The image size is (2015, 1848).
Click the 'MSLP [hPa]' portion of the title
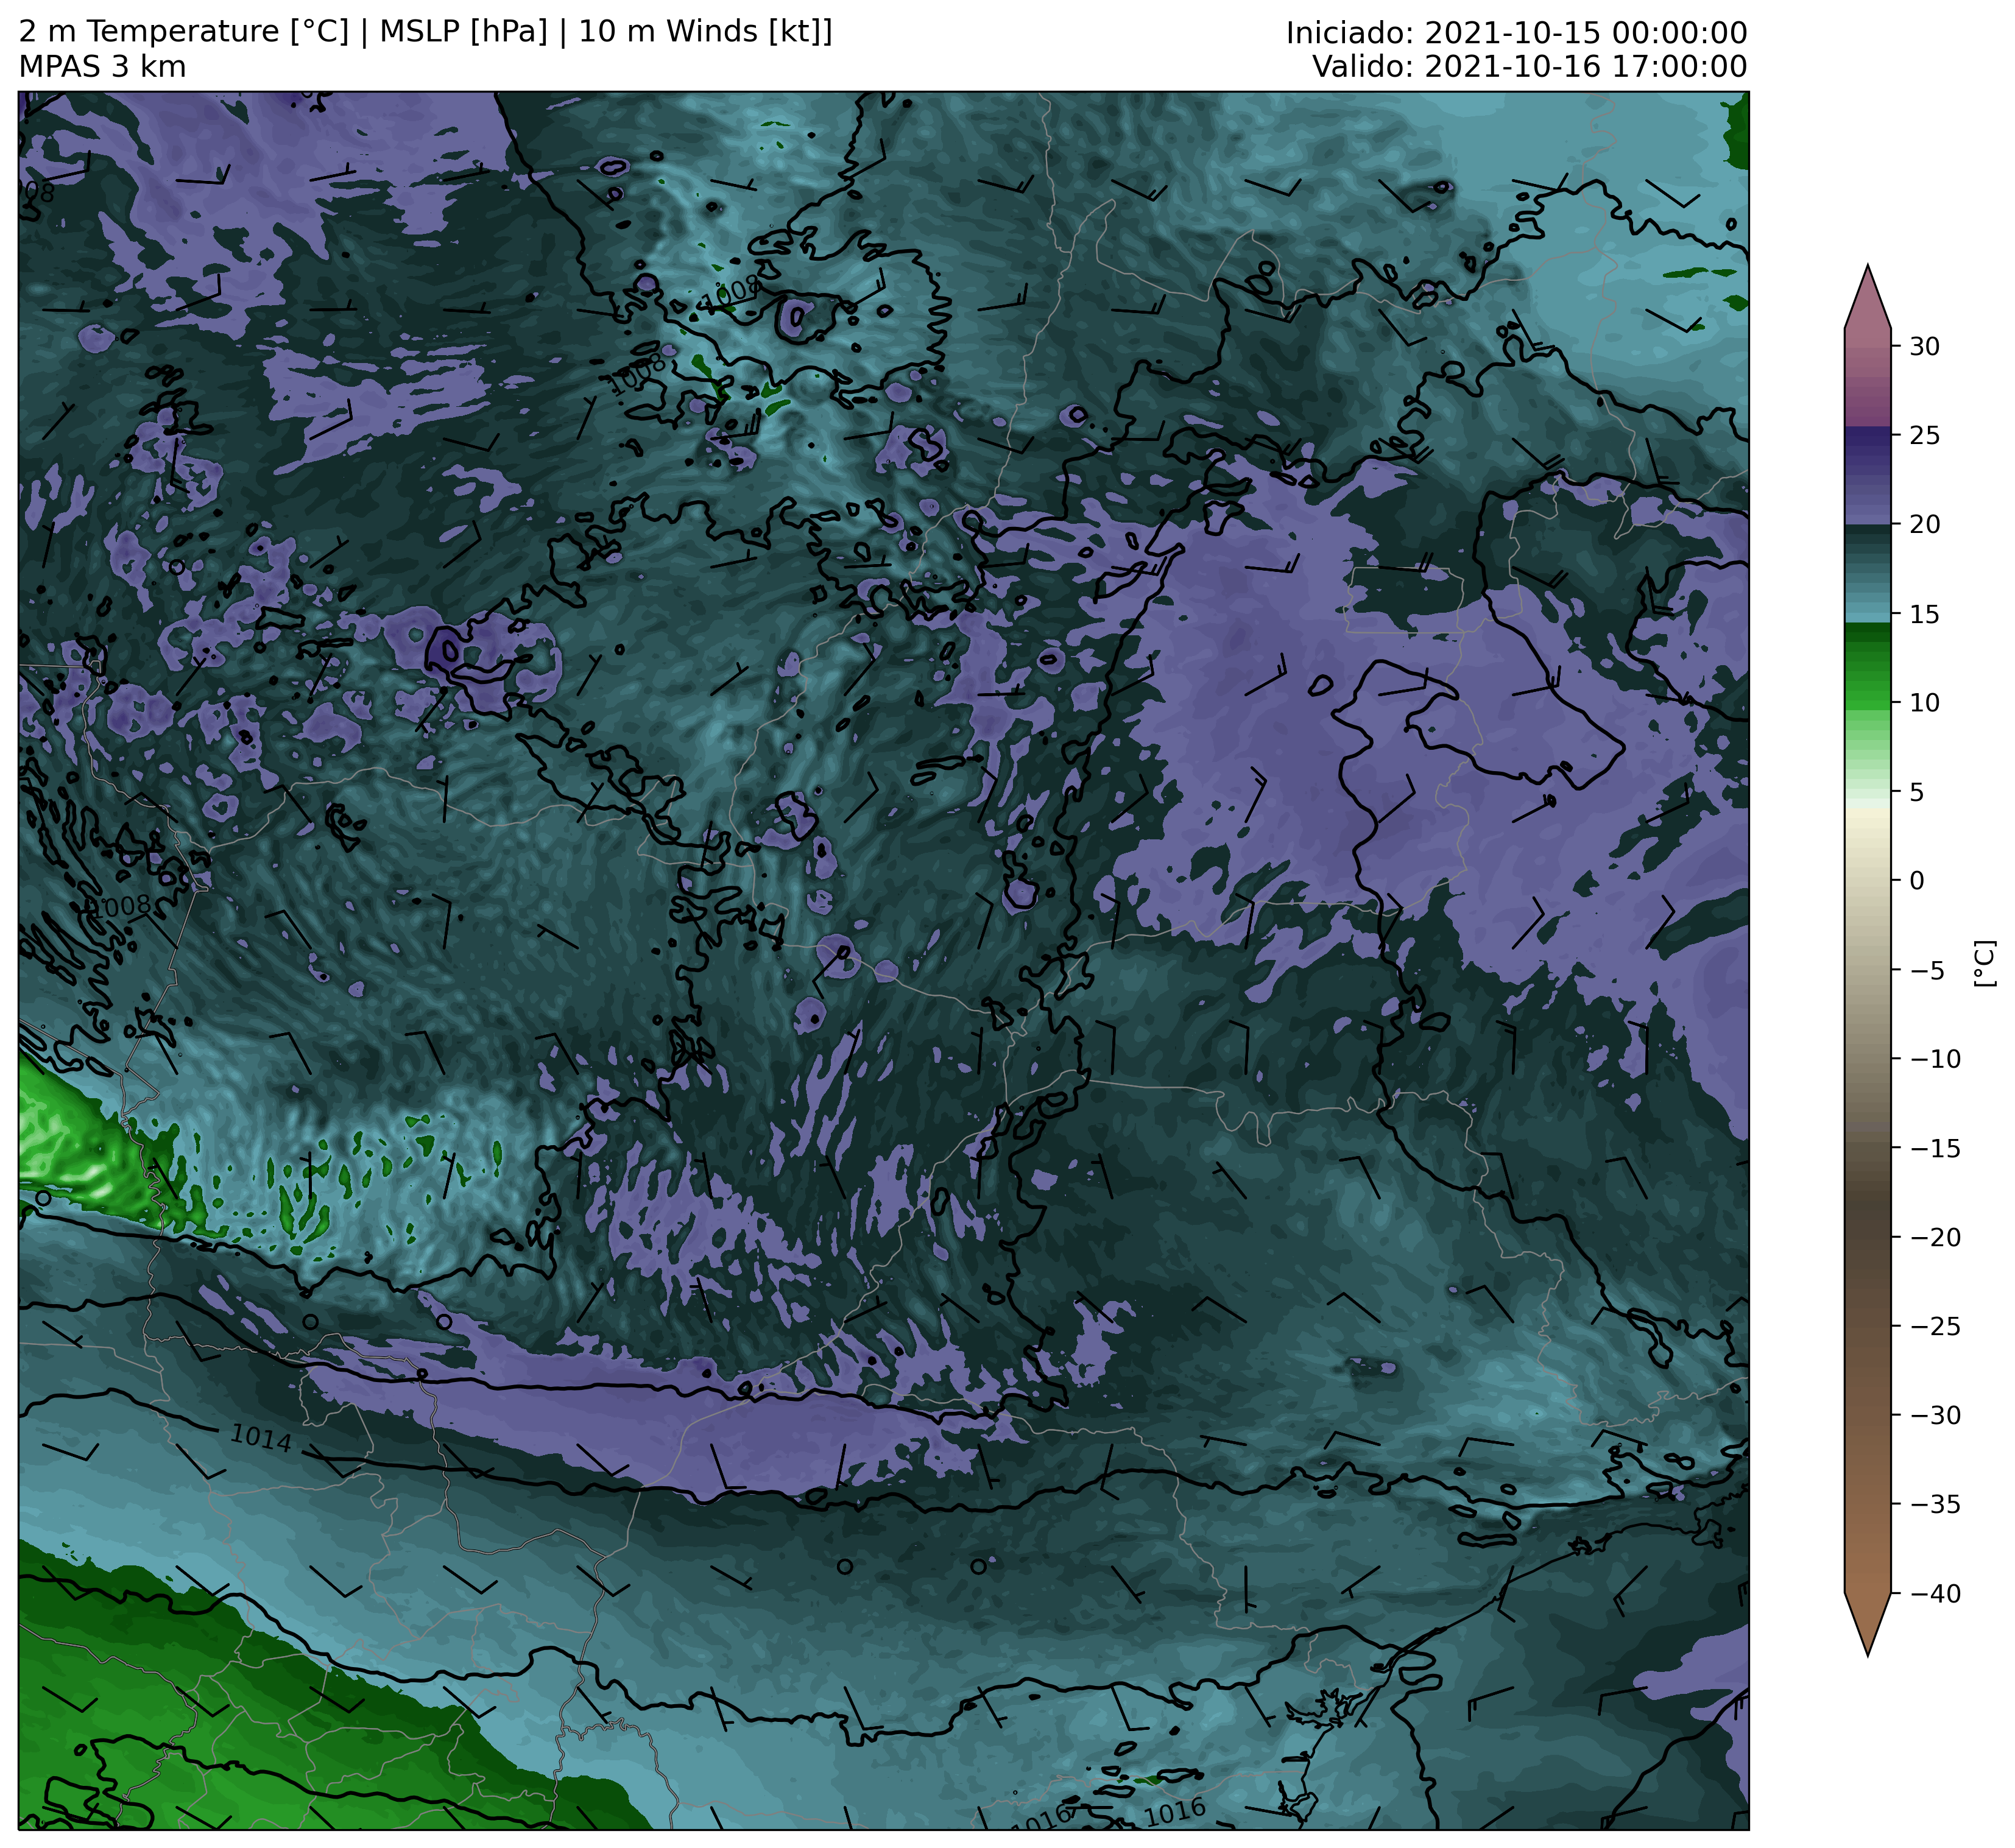464,32
